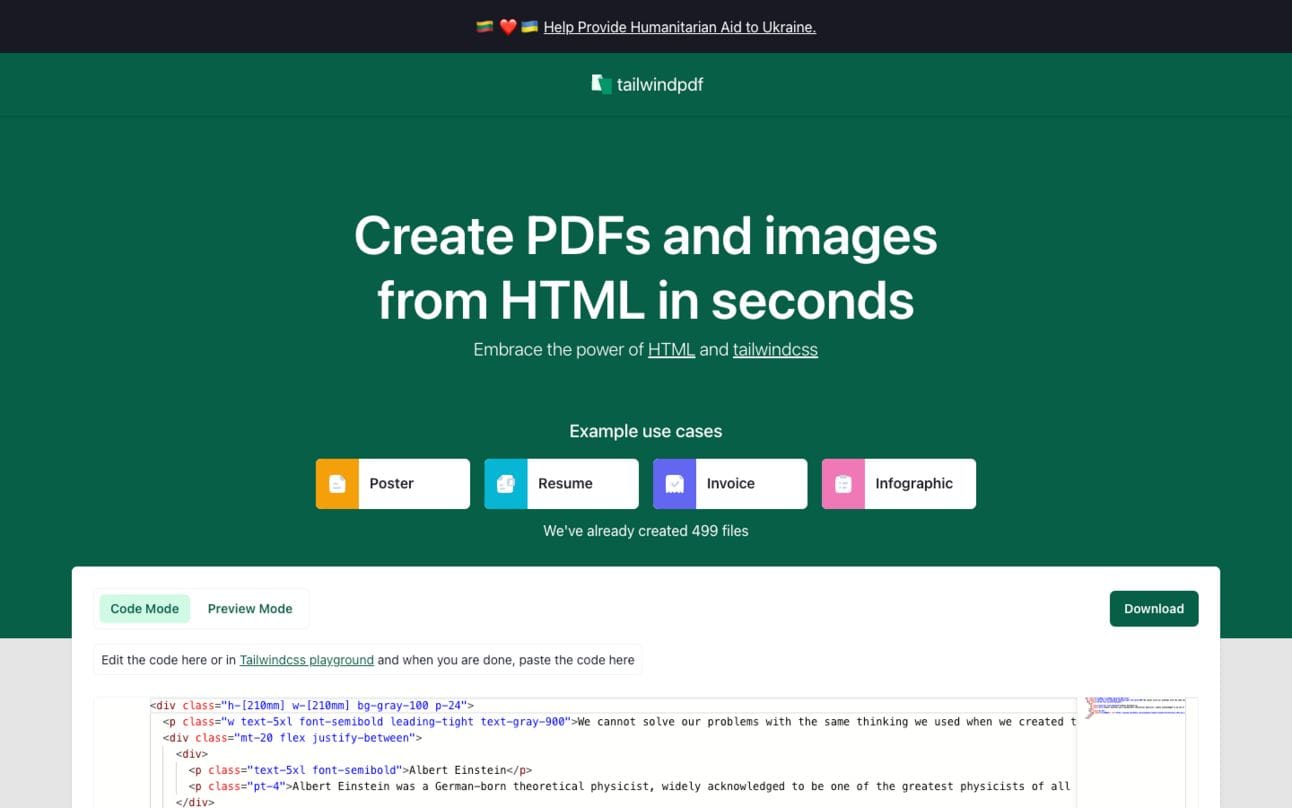The height and width of the screenshot is (808, 1292).
Task: Select the Infographic example use case
Action: 899,484
